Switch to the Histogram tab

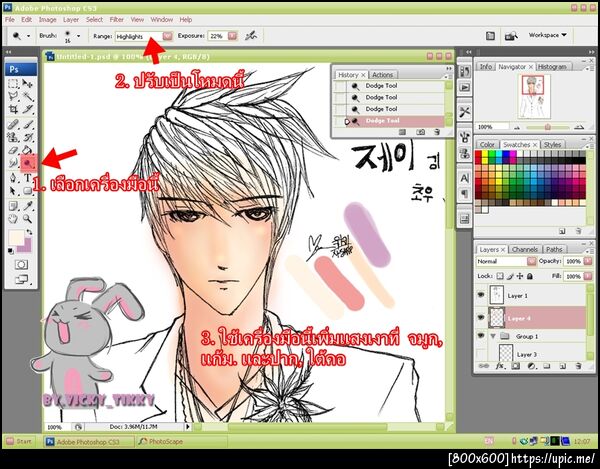(552, 67)
